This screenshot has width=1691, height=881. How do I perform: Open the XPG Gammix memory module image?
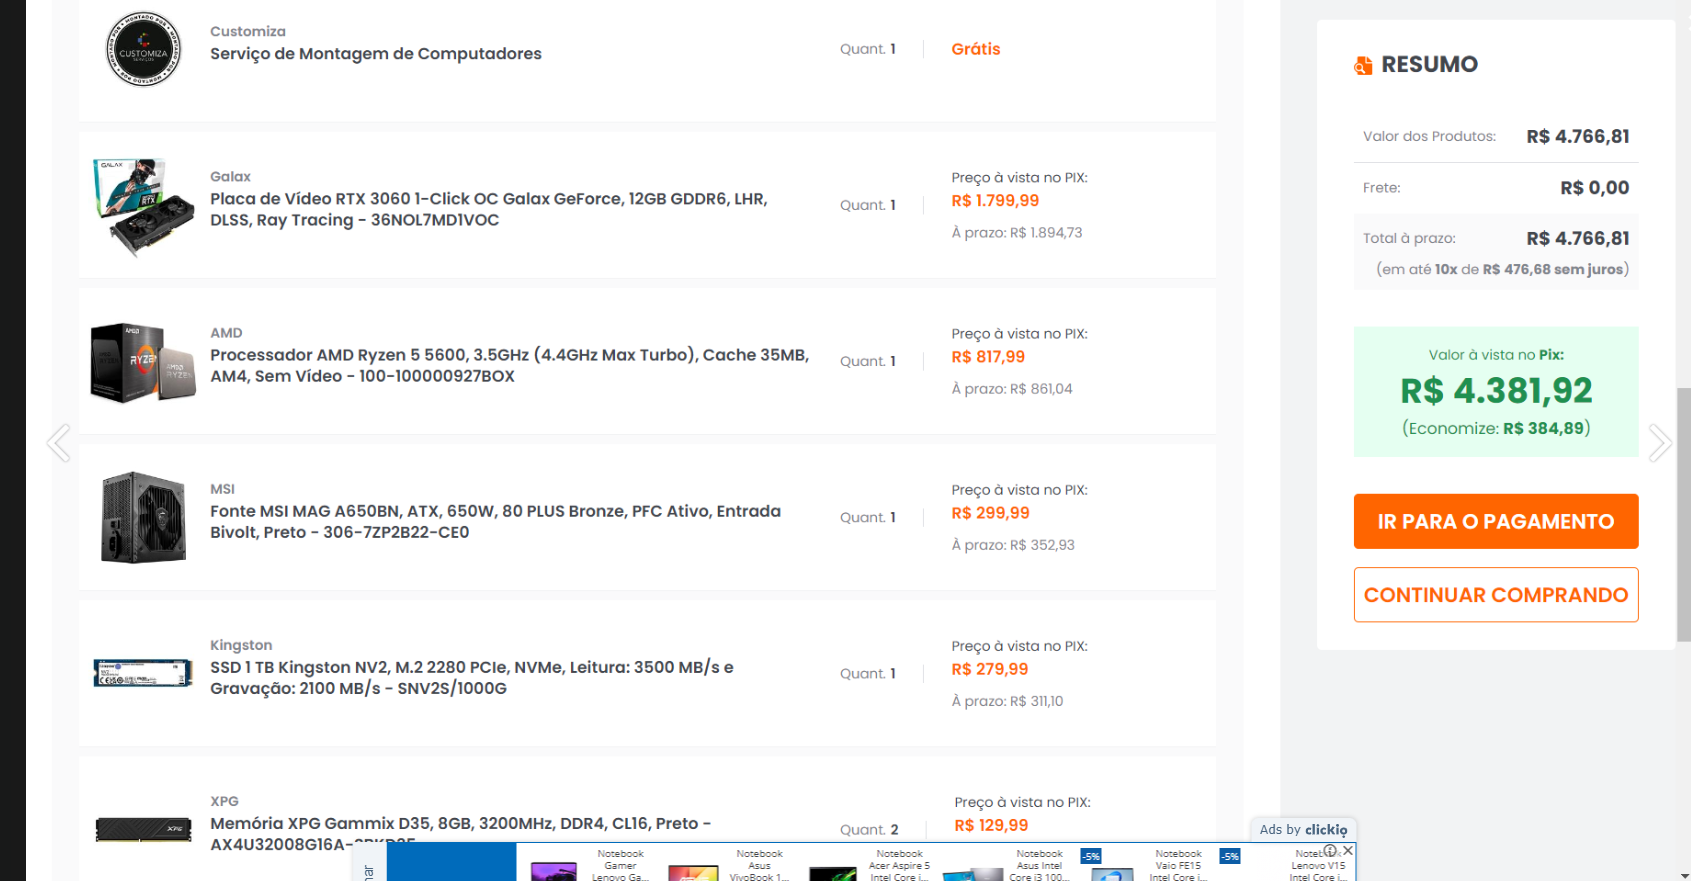coord(144,829)
